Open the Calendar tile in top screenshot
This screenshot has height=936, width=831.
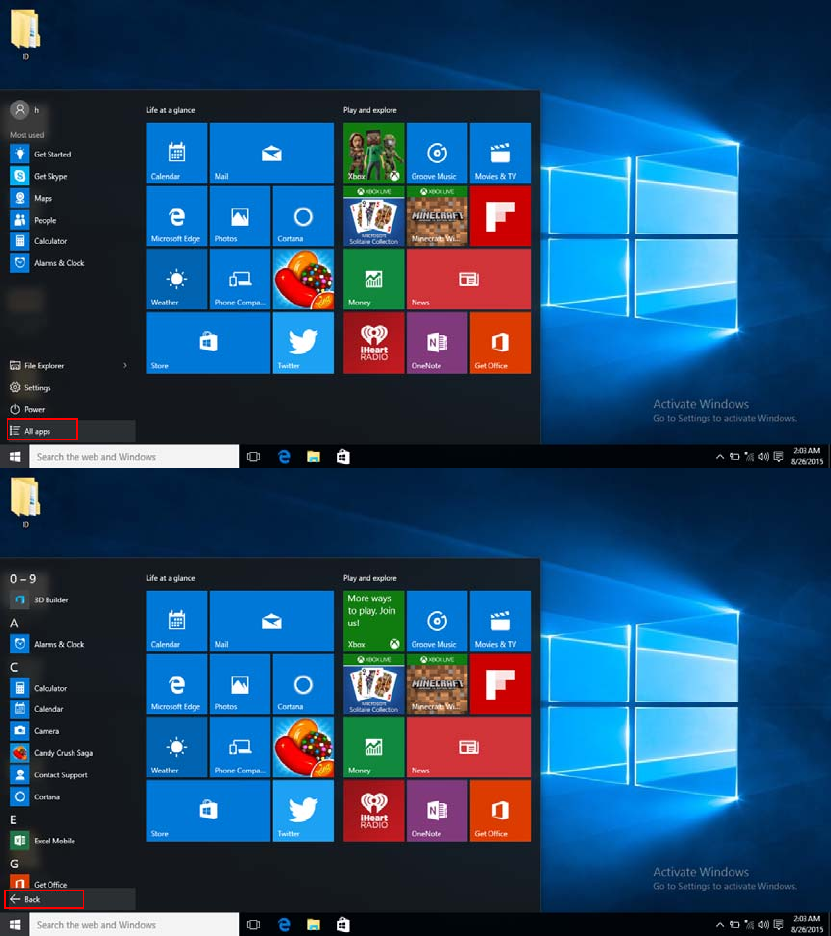pyautogui.click(x=177, y=153)
